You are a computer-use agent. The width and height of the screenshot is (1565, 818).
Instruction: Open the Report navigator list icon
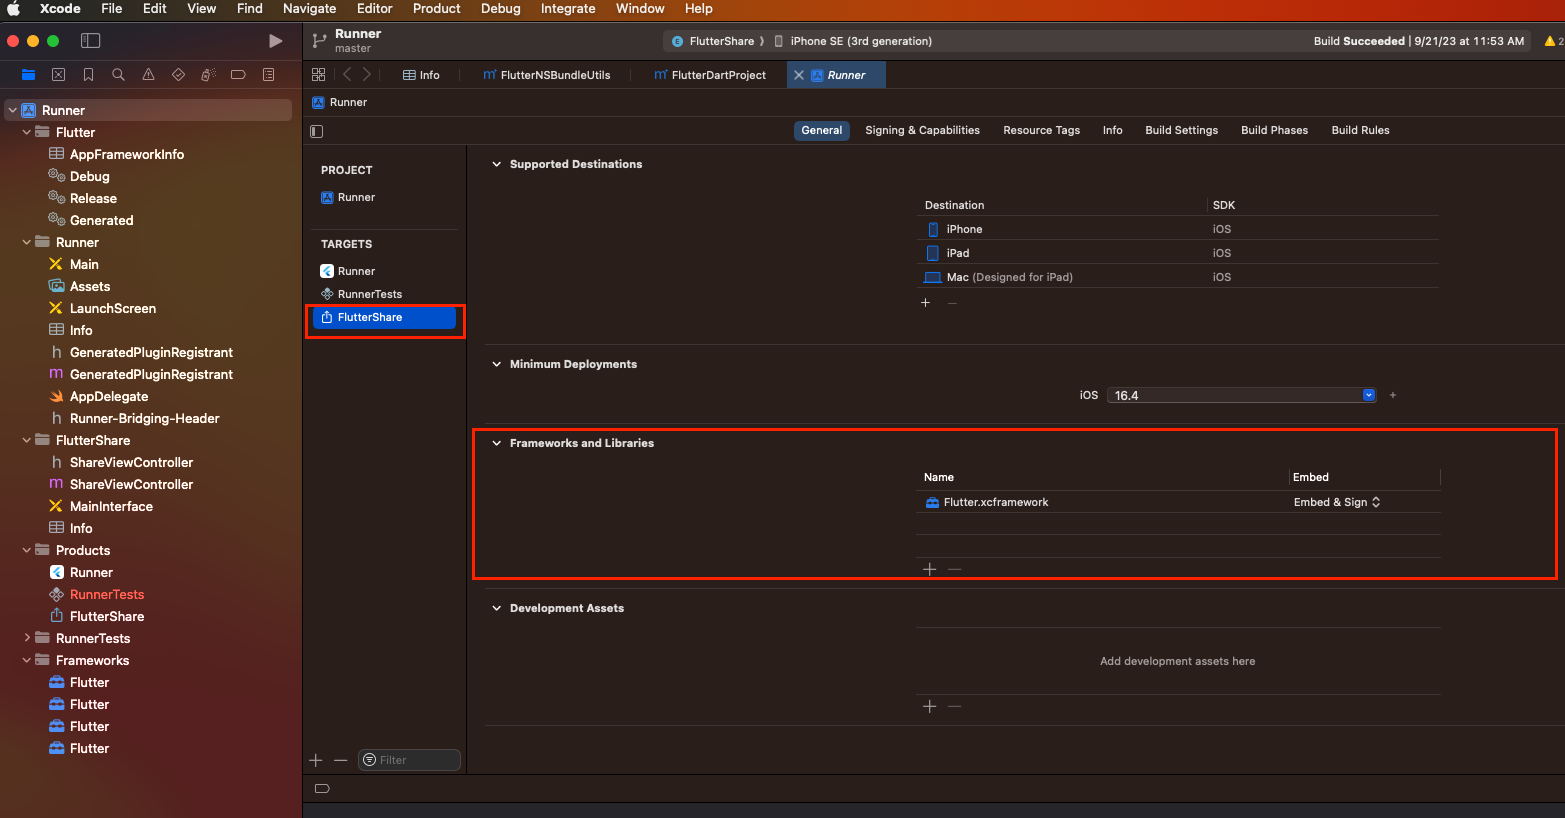coord(268,74)
